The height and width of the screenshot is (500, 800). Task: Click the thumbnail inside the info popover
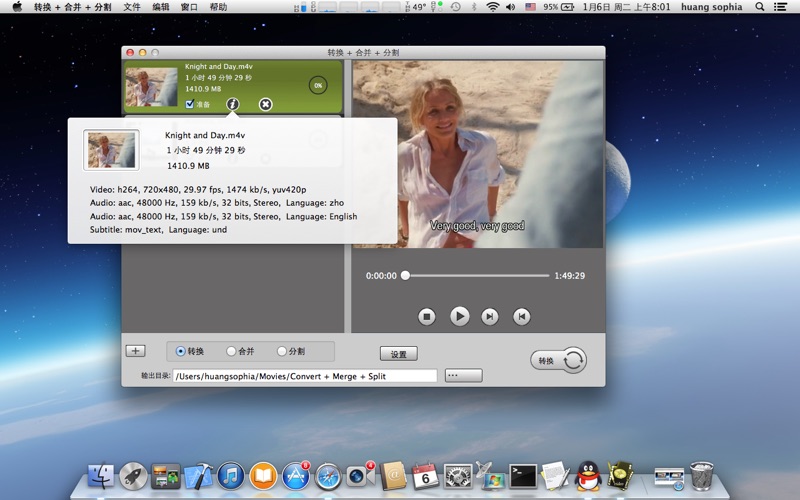111,150
